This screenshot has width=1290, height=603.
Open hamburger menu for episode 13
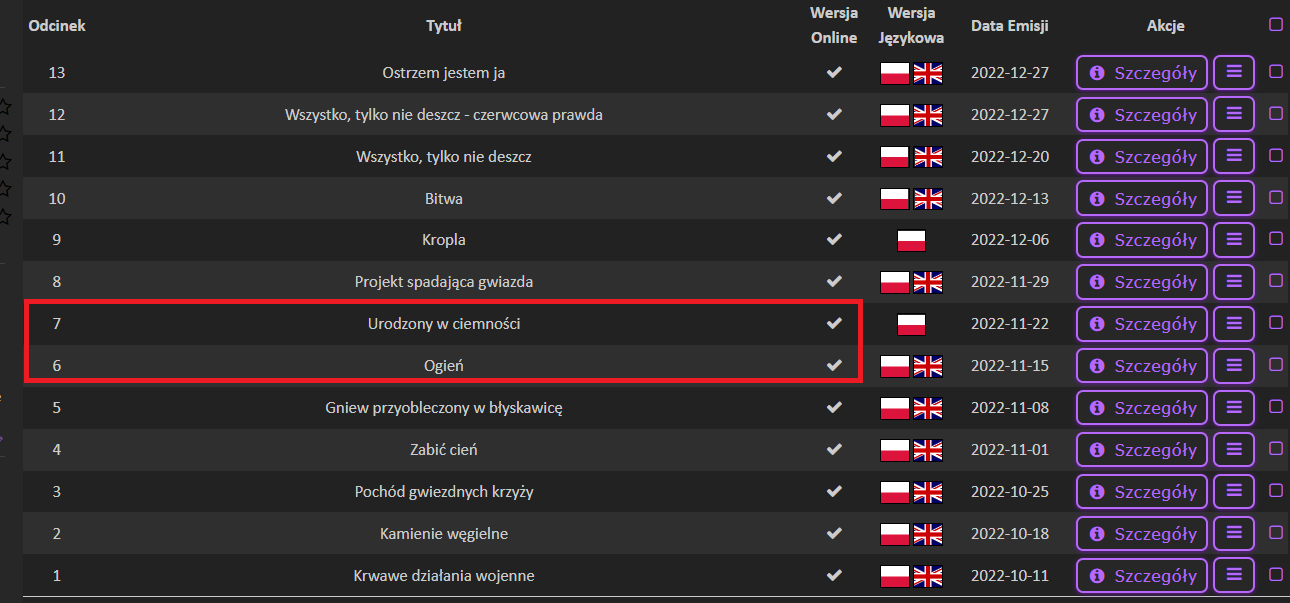[1234, 72]
